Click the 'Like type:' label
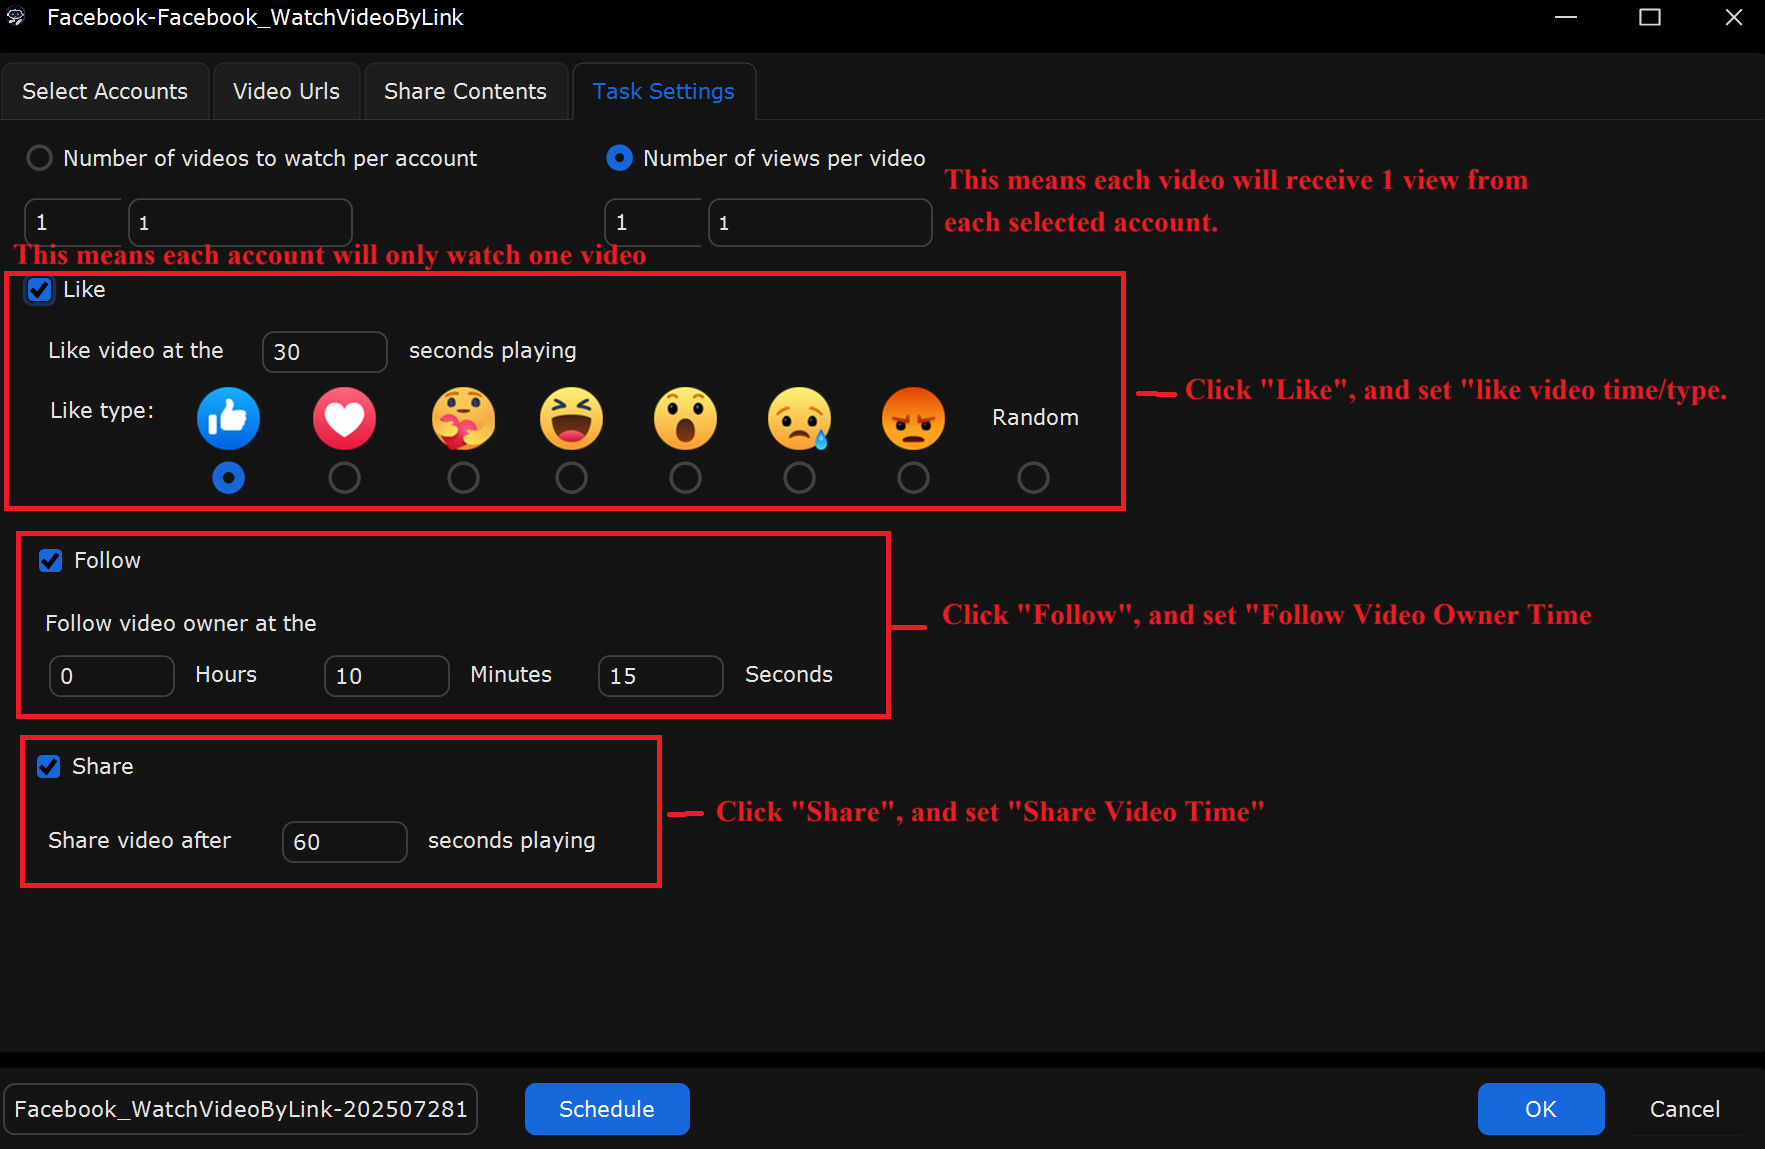The height and width of the screenshot is (1149, 1765). pos(102,411)
